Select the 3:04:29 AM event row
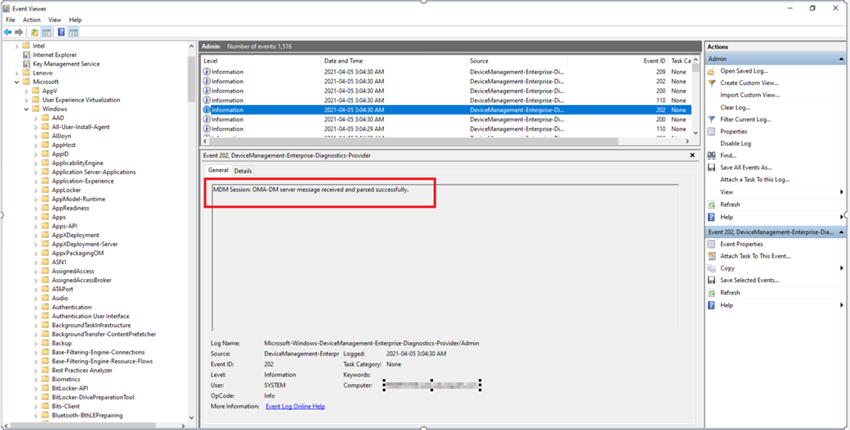 447,129
